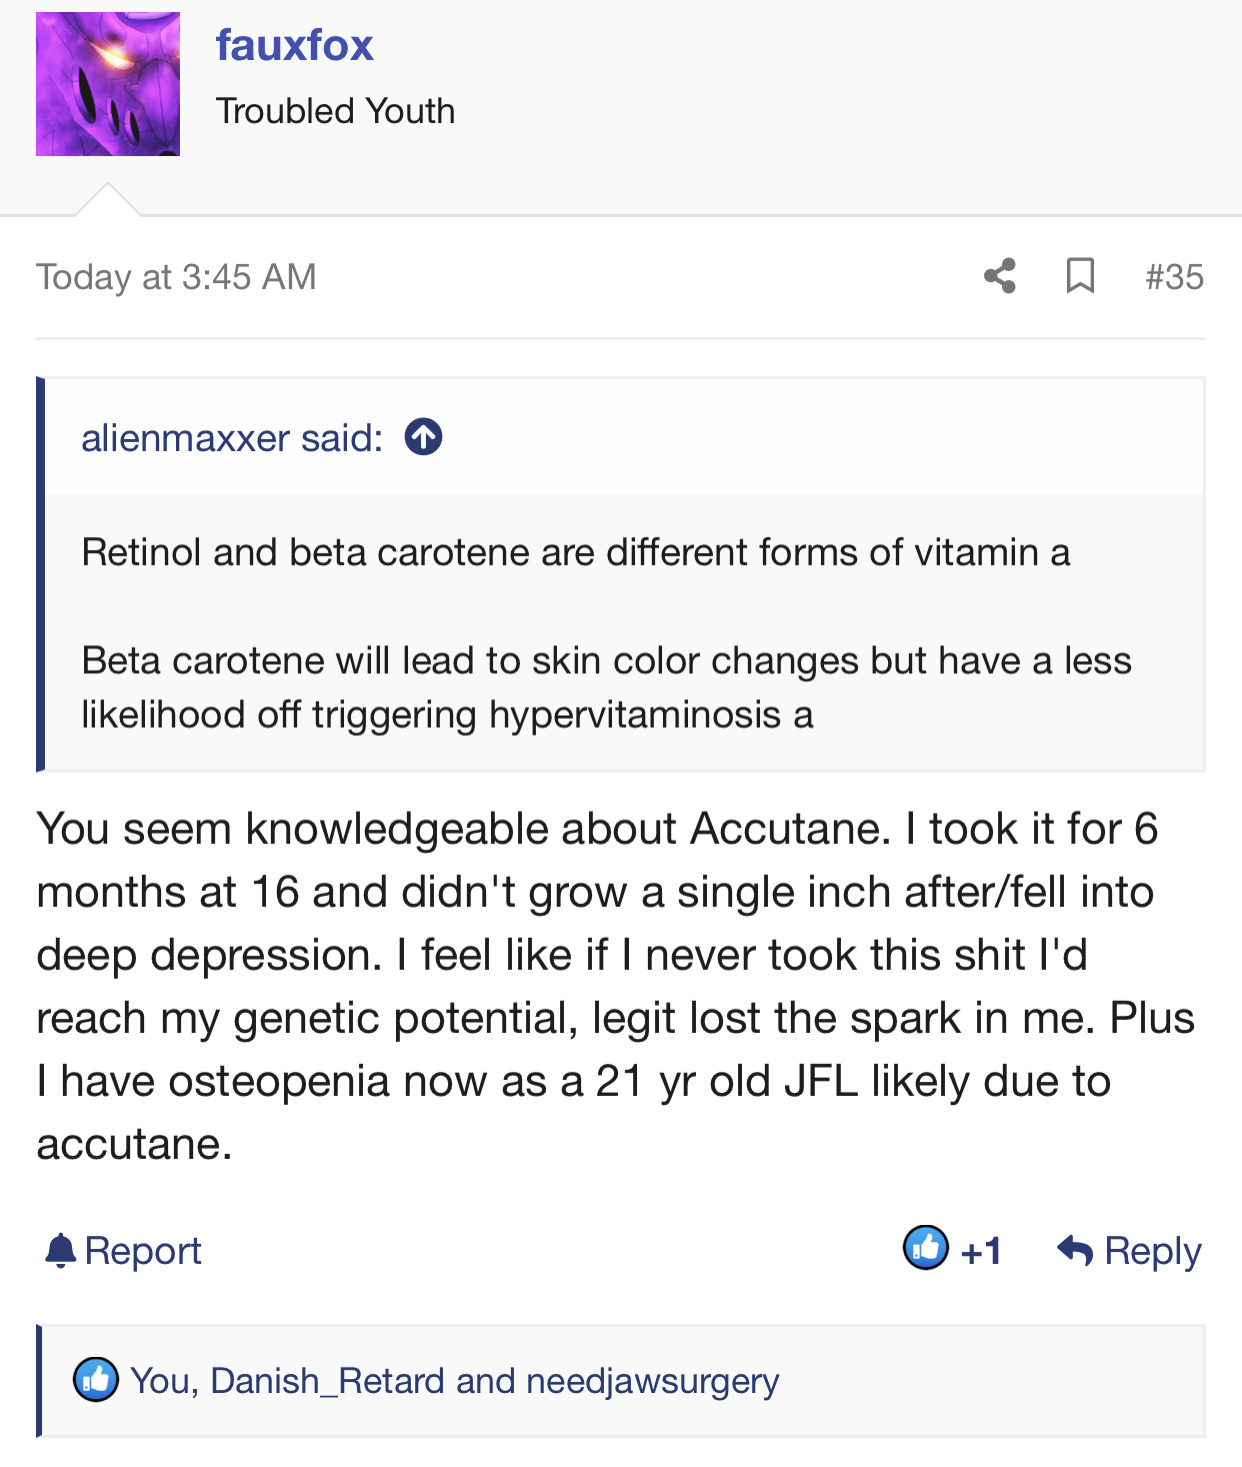1242x1467 pixels.
Task: Click the Report text link
Action: [143, 1251]
